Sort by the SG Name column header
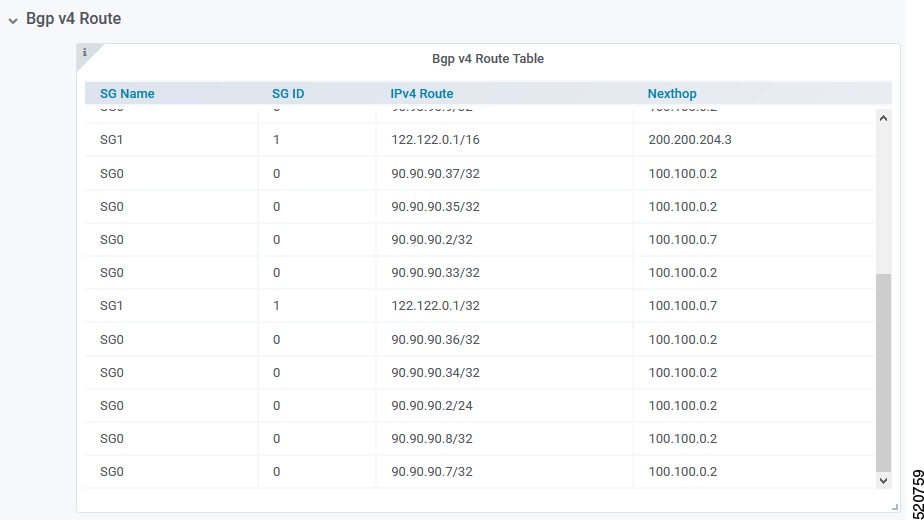This screenshot has height=520, width=924. 127,94
